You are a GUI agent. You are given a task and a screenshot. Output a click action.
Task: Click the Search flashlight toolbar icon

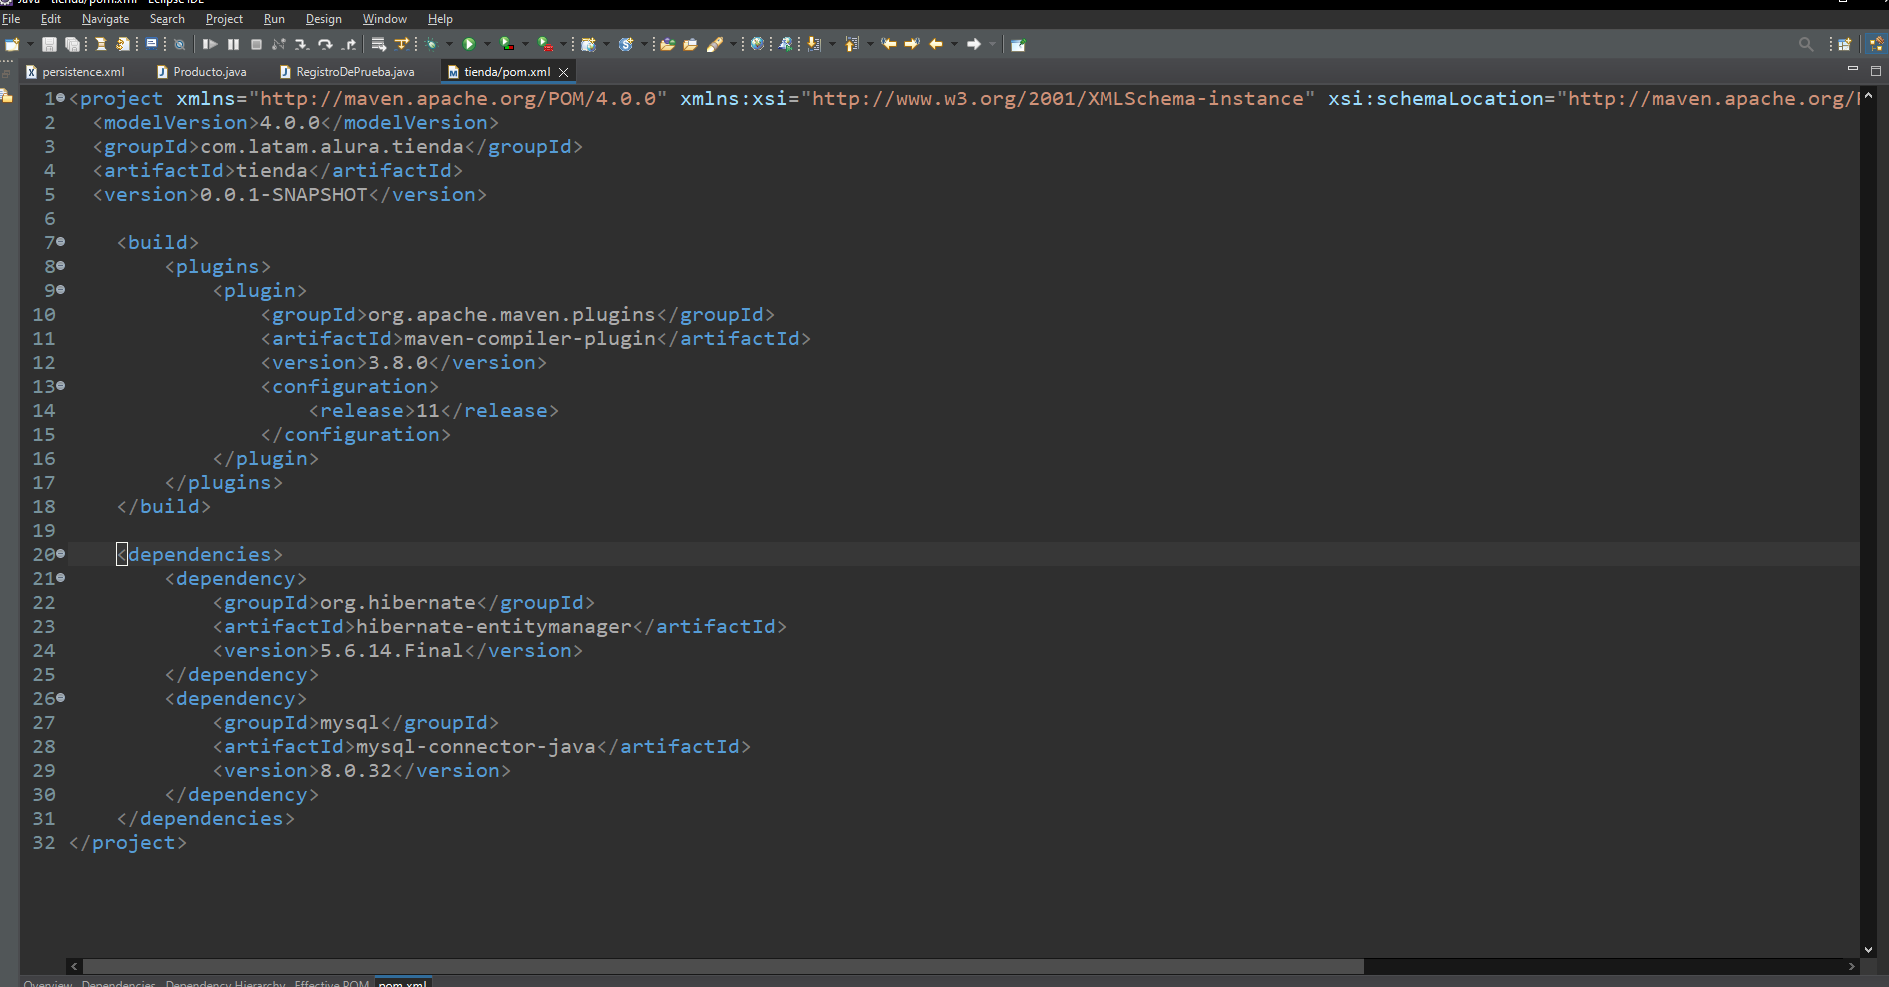click(714, 44)
